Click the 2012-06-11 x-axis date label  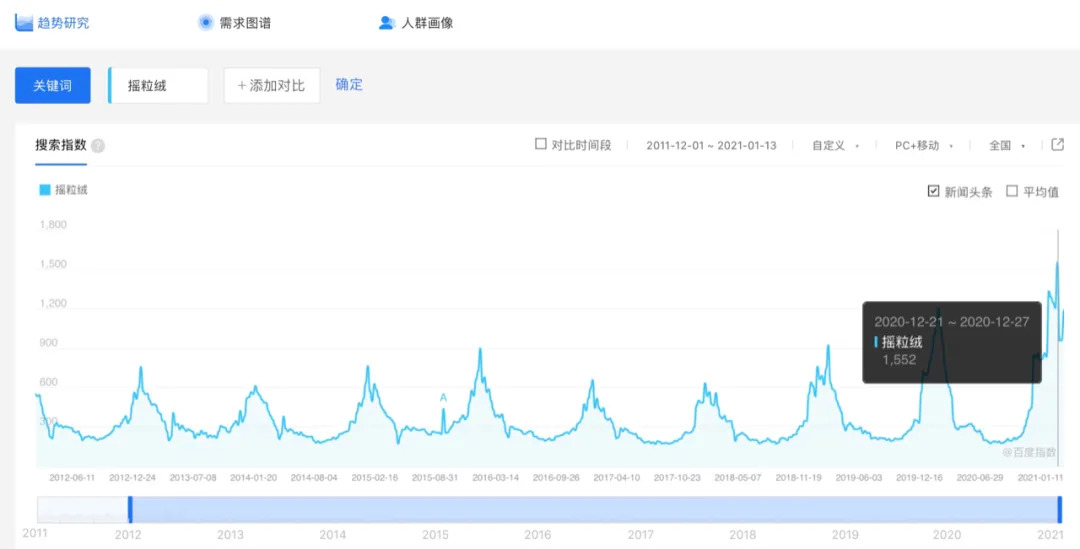[72, 477]
